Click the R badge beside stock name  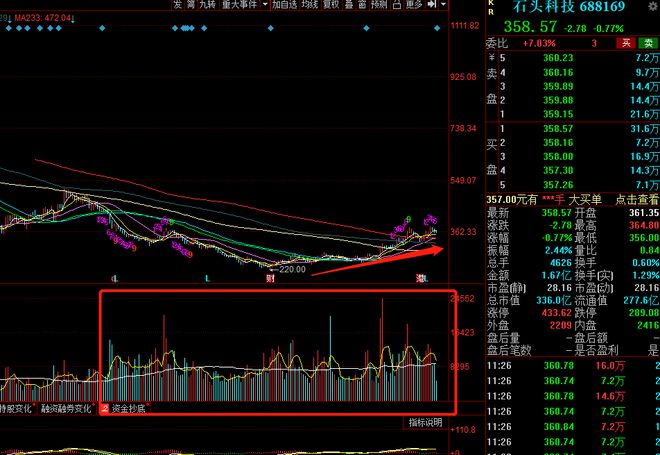point(491,12)
